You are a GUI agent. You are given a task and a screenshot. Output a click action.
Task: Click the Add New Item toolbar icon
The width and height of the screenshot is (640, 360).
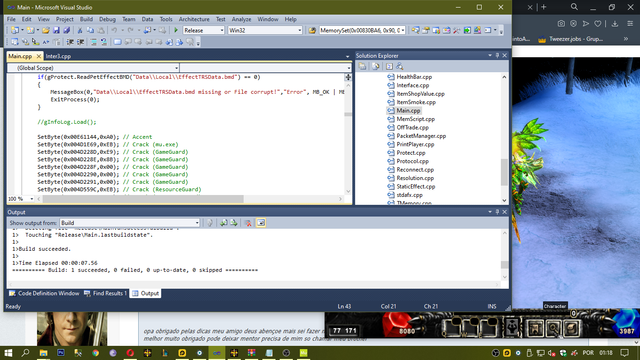pos(30,30)
